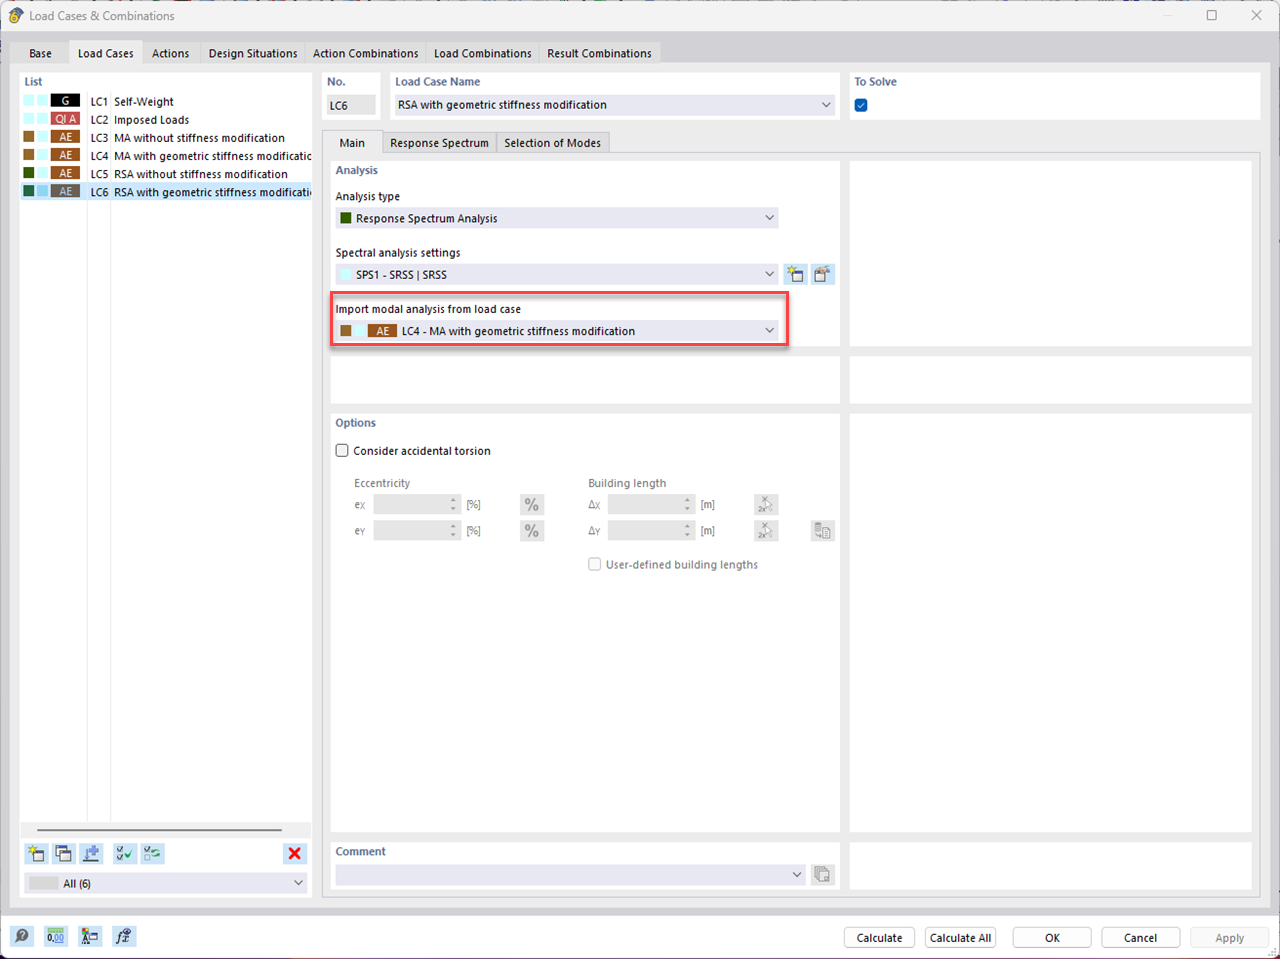Viewport: 1280px width, 960px height.
Task: Apply the current load case changes
Action: click(x=1229, y=937)
